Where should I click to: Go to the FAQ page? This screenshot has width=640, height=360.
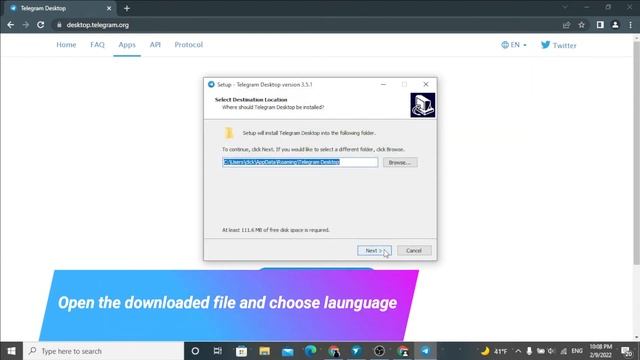(x=97, y=45)
